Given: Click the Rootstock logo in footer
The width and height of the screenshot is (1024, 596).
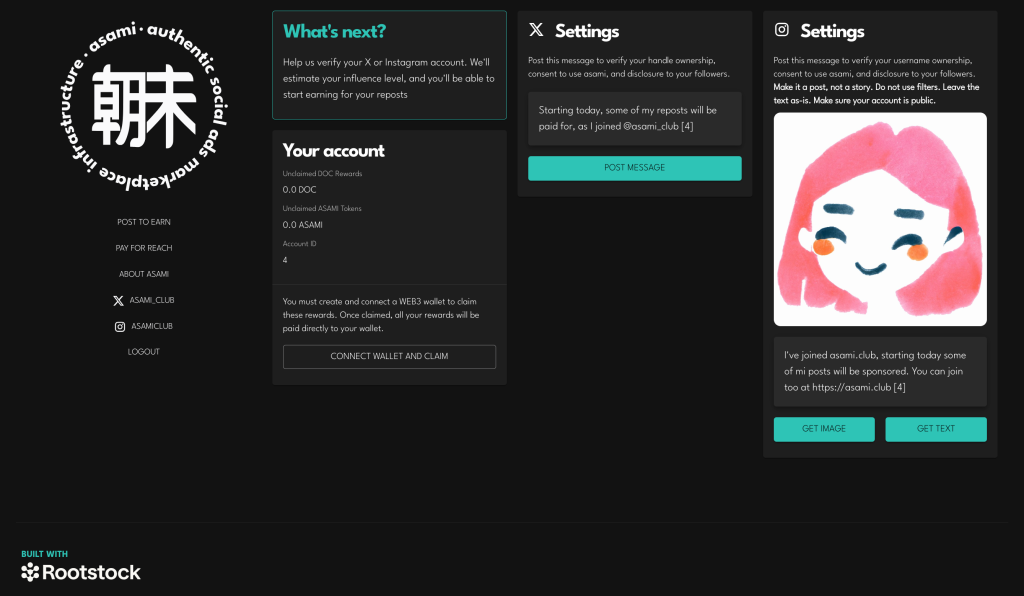Looking at the screenshot, I should tap(81, 572).
